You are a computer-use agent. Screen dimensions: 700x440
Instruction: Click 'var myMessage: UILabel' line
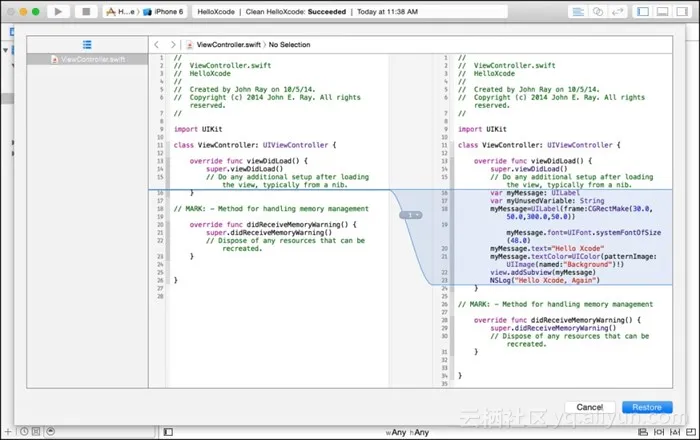(x=535, y=193)
